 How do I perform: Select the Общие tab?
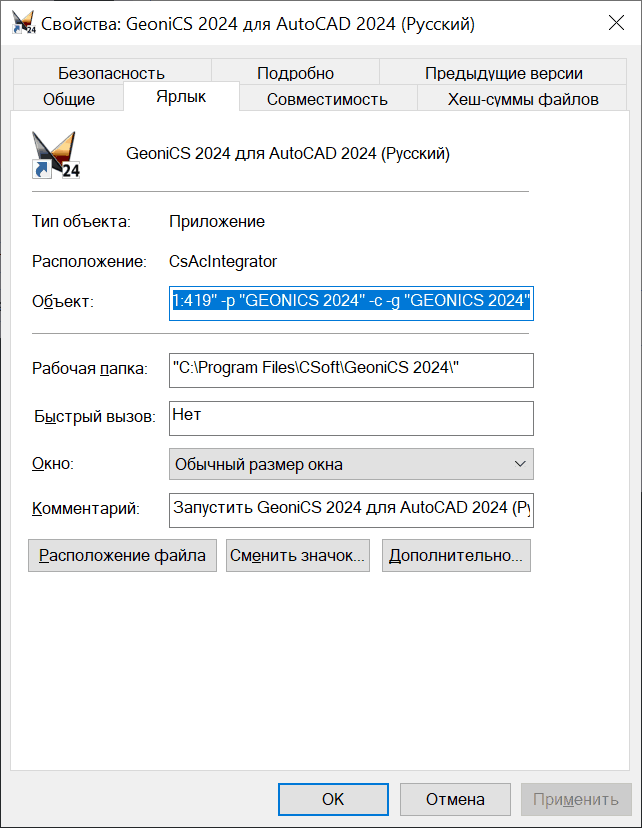(69, 99)
